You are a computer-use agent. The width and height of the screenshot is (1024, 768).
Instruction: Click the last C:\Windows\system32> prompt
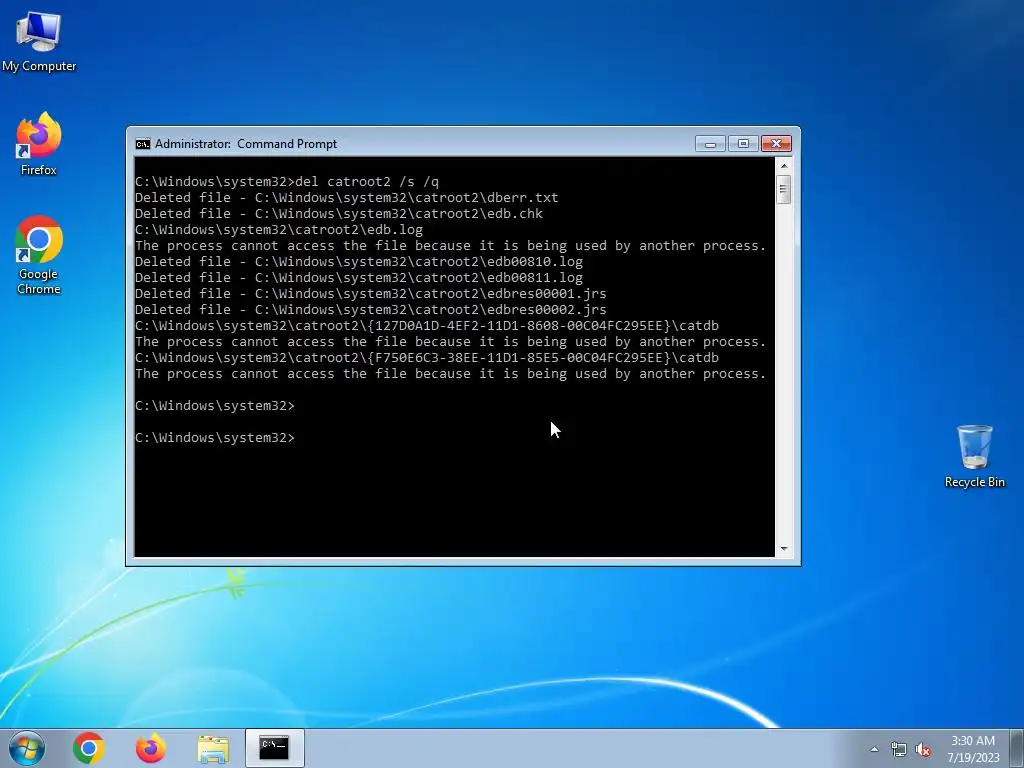pyautogui.click(x=215, y=438)
